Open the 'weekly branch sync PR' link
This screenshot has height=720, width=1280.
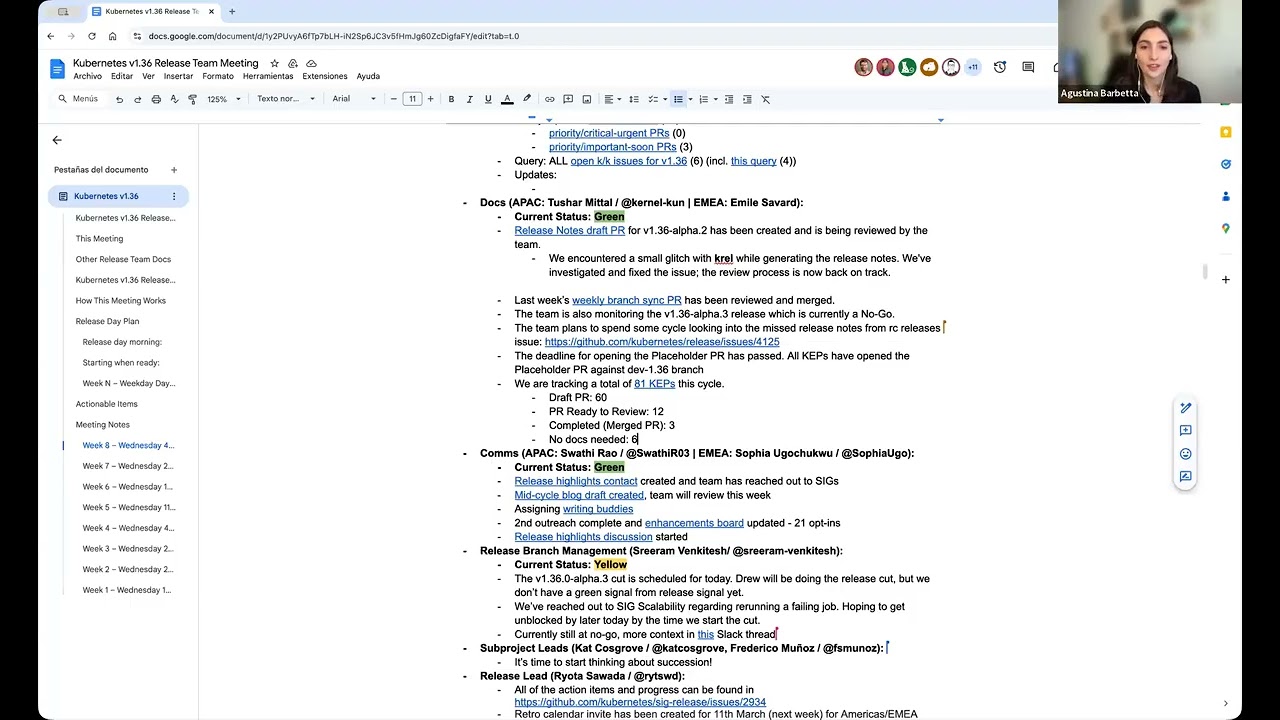pos(627,300)
